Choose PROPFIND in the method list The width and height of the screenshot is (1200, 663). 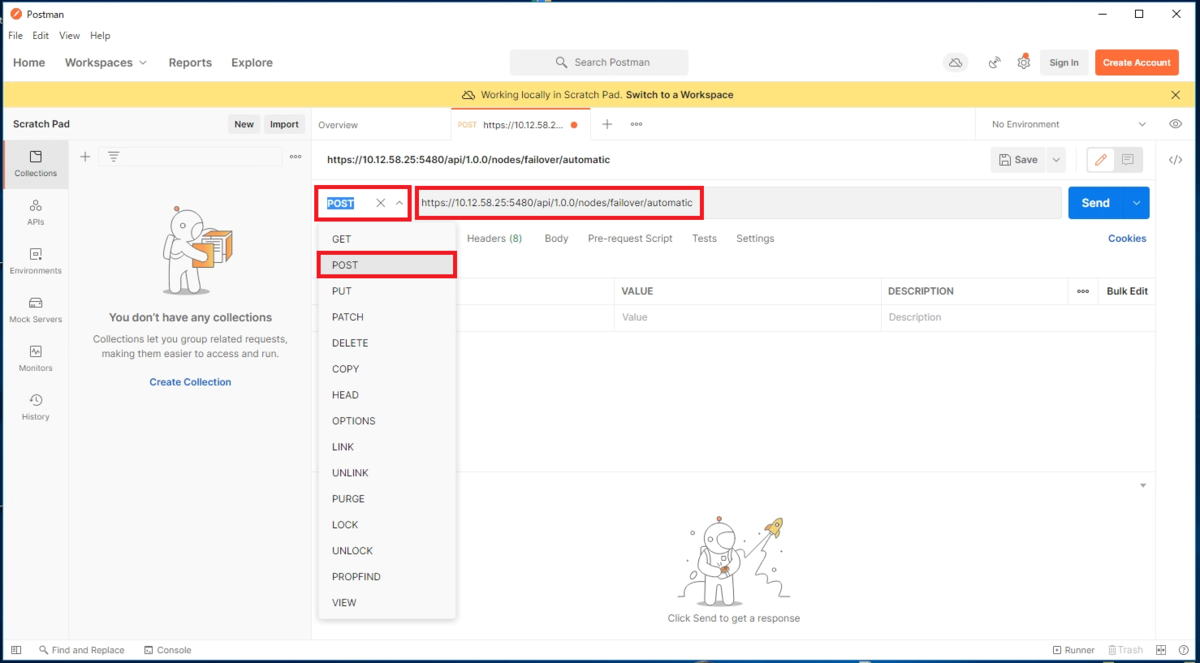[387, 577]
